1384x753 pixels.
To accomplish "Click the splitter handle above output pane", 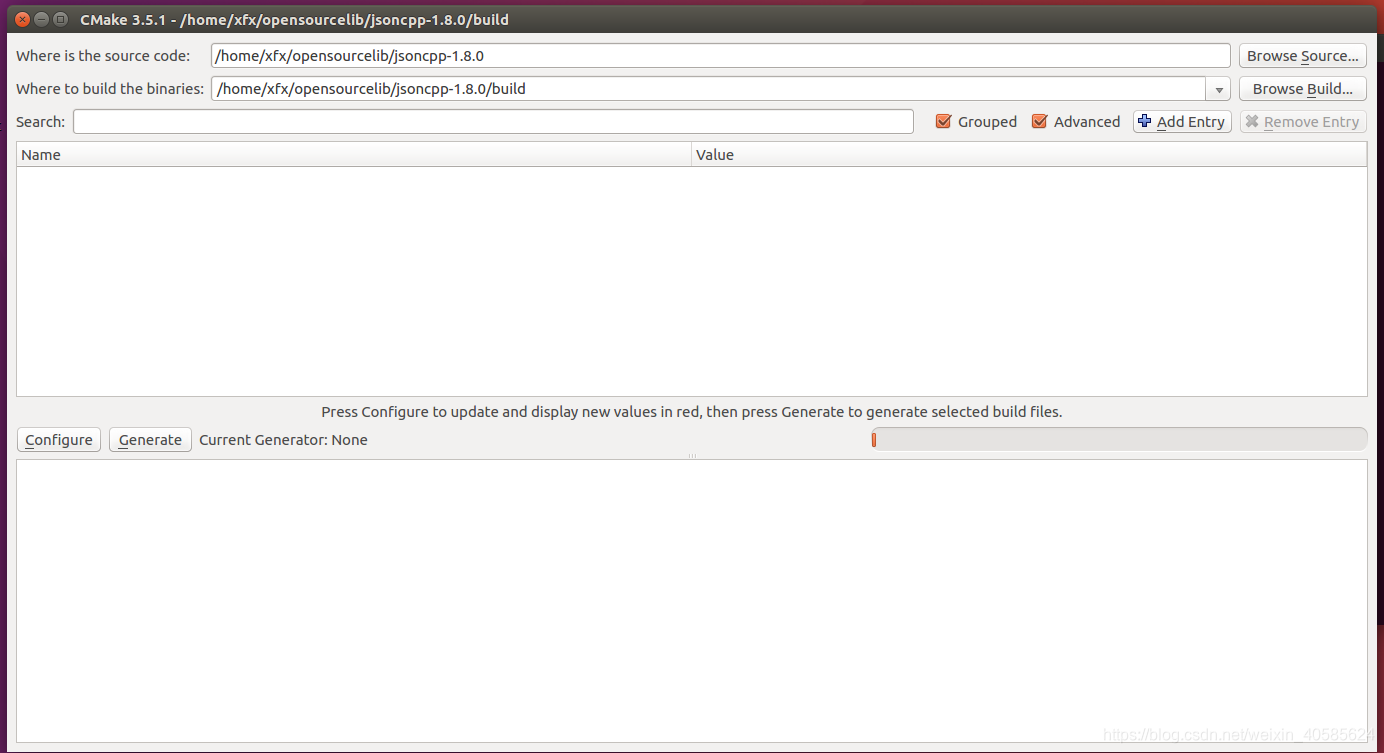I will (692, 456).
